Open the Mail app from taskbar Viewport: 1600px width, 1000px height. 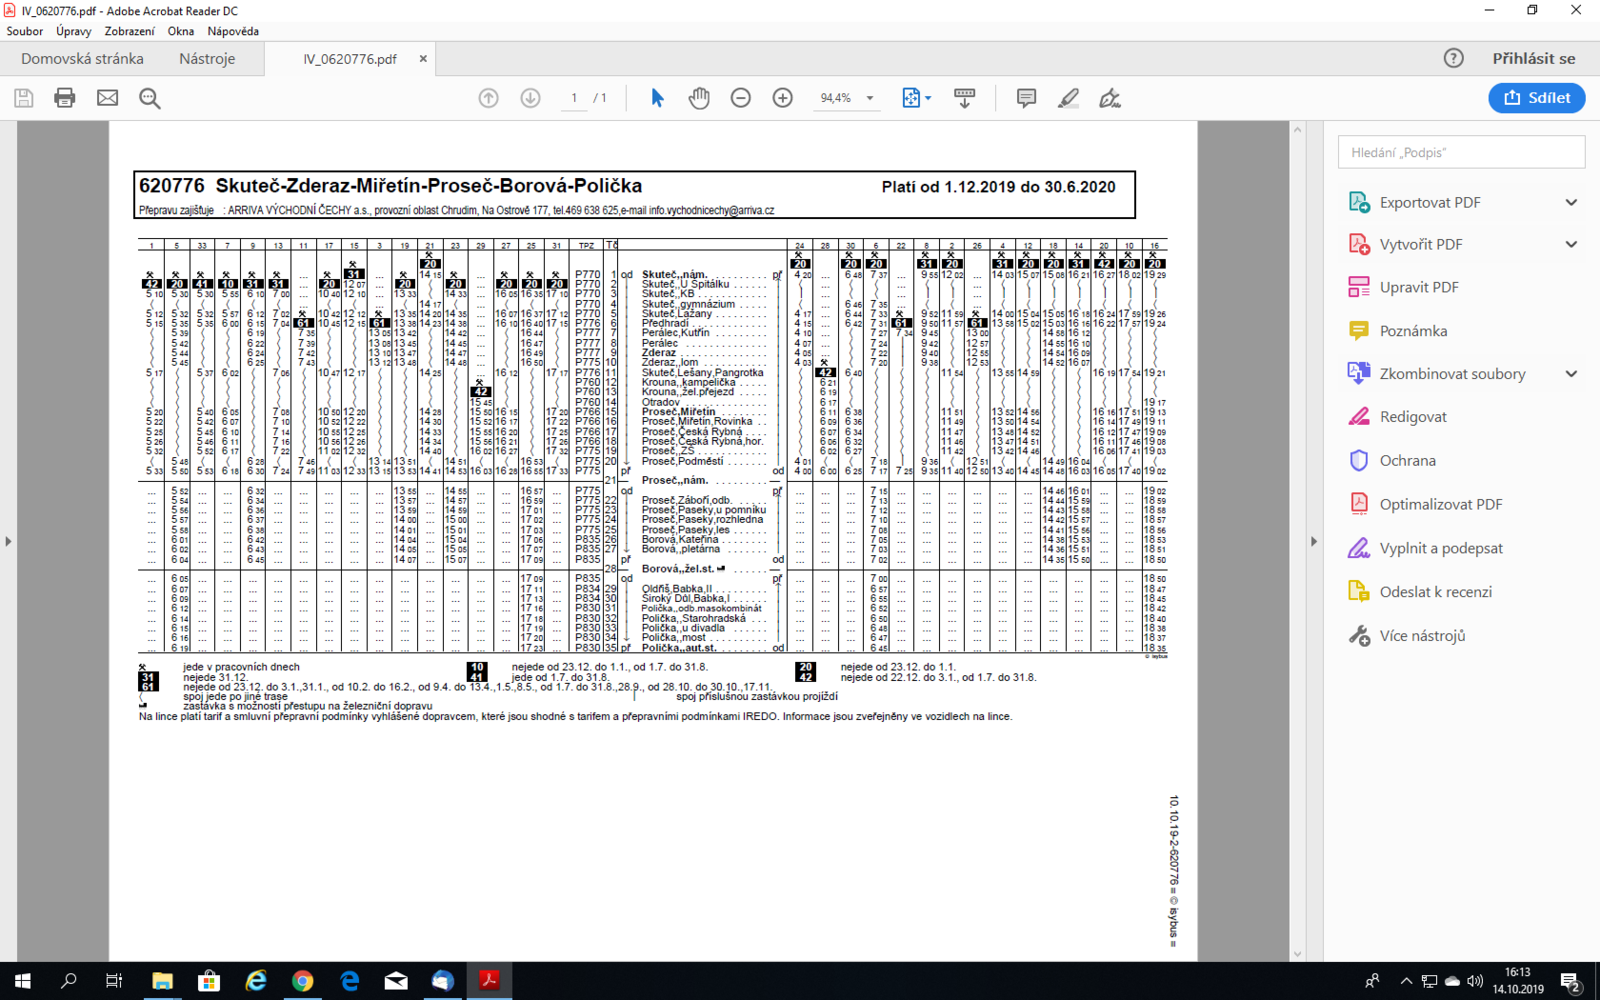(396, 981)
